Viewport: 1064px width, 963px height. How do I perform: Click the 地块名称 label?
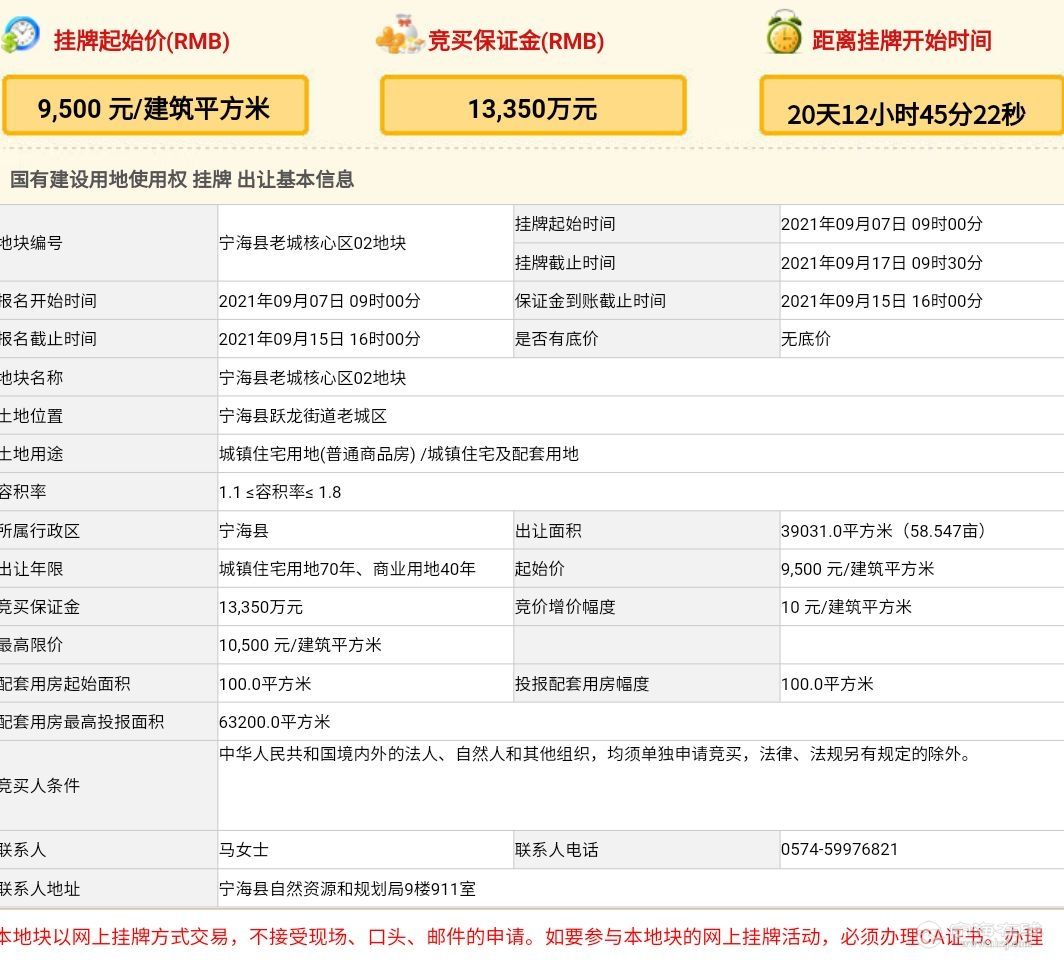click(31, 377)
